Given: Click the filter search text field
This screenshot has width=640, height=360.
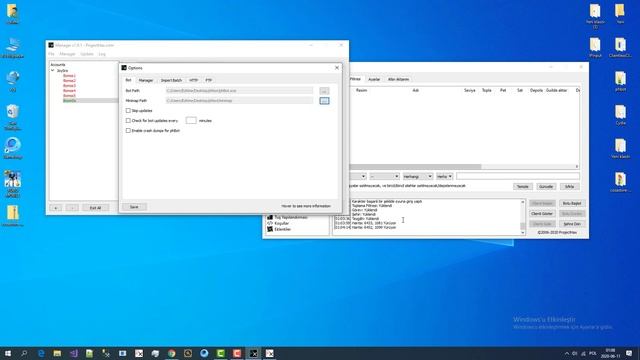Looking at the screenshot, I should click(x=518, y=176).
